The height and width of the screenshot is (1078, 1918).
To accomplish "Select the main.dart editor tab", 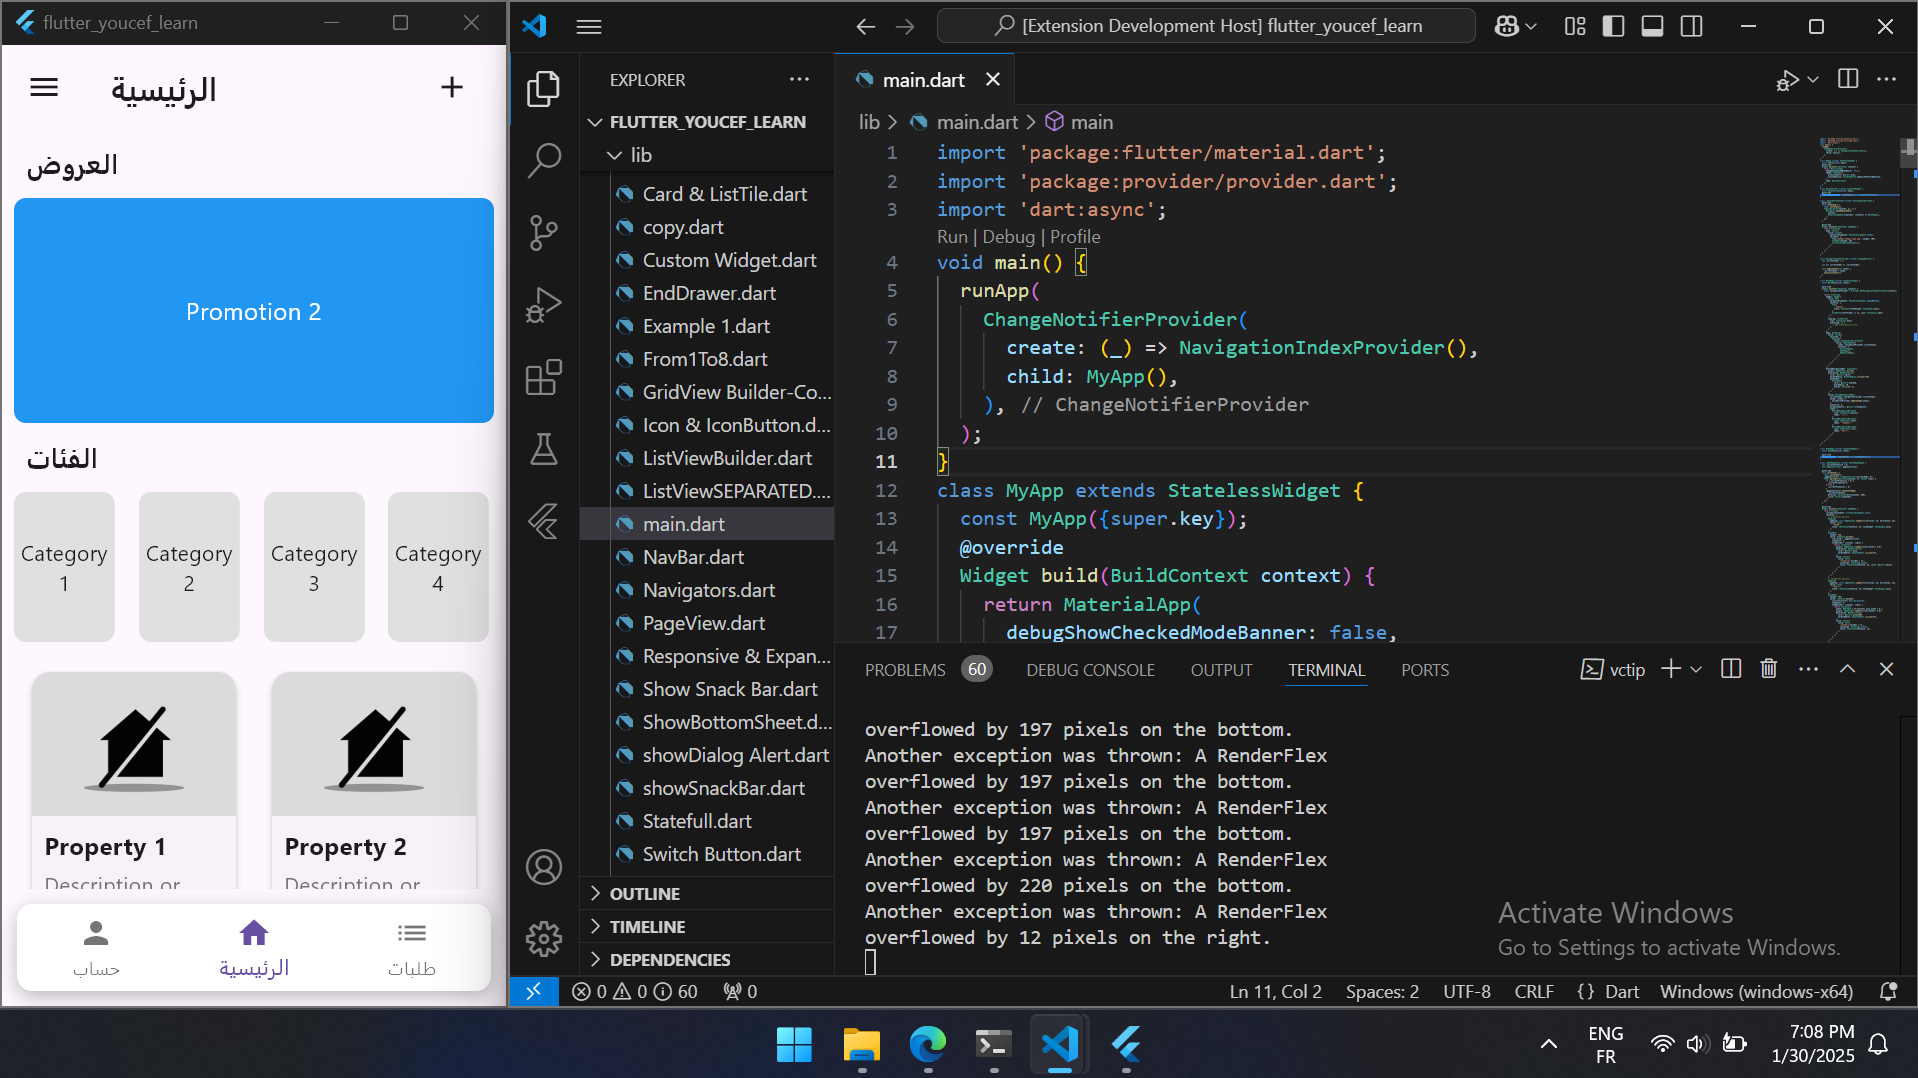I will [923, 80].
